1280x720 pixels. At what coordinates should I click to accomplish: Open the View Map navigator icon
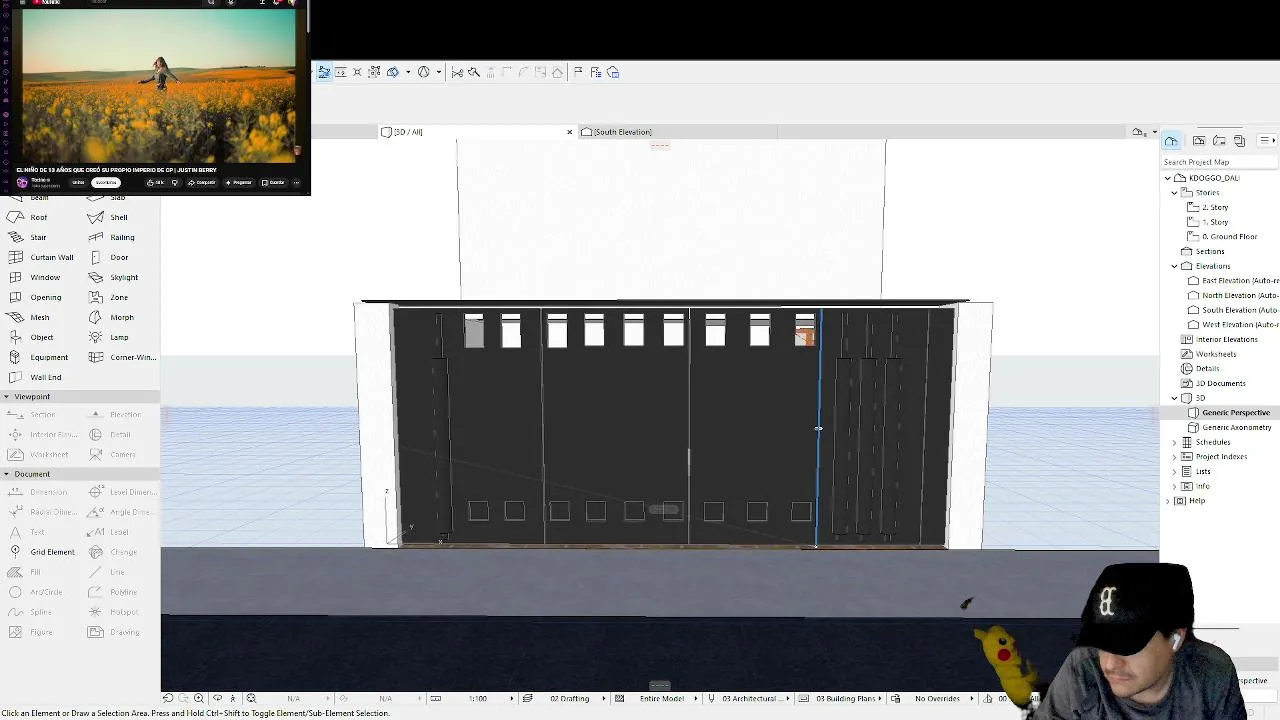[1199, 141]
